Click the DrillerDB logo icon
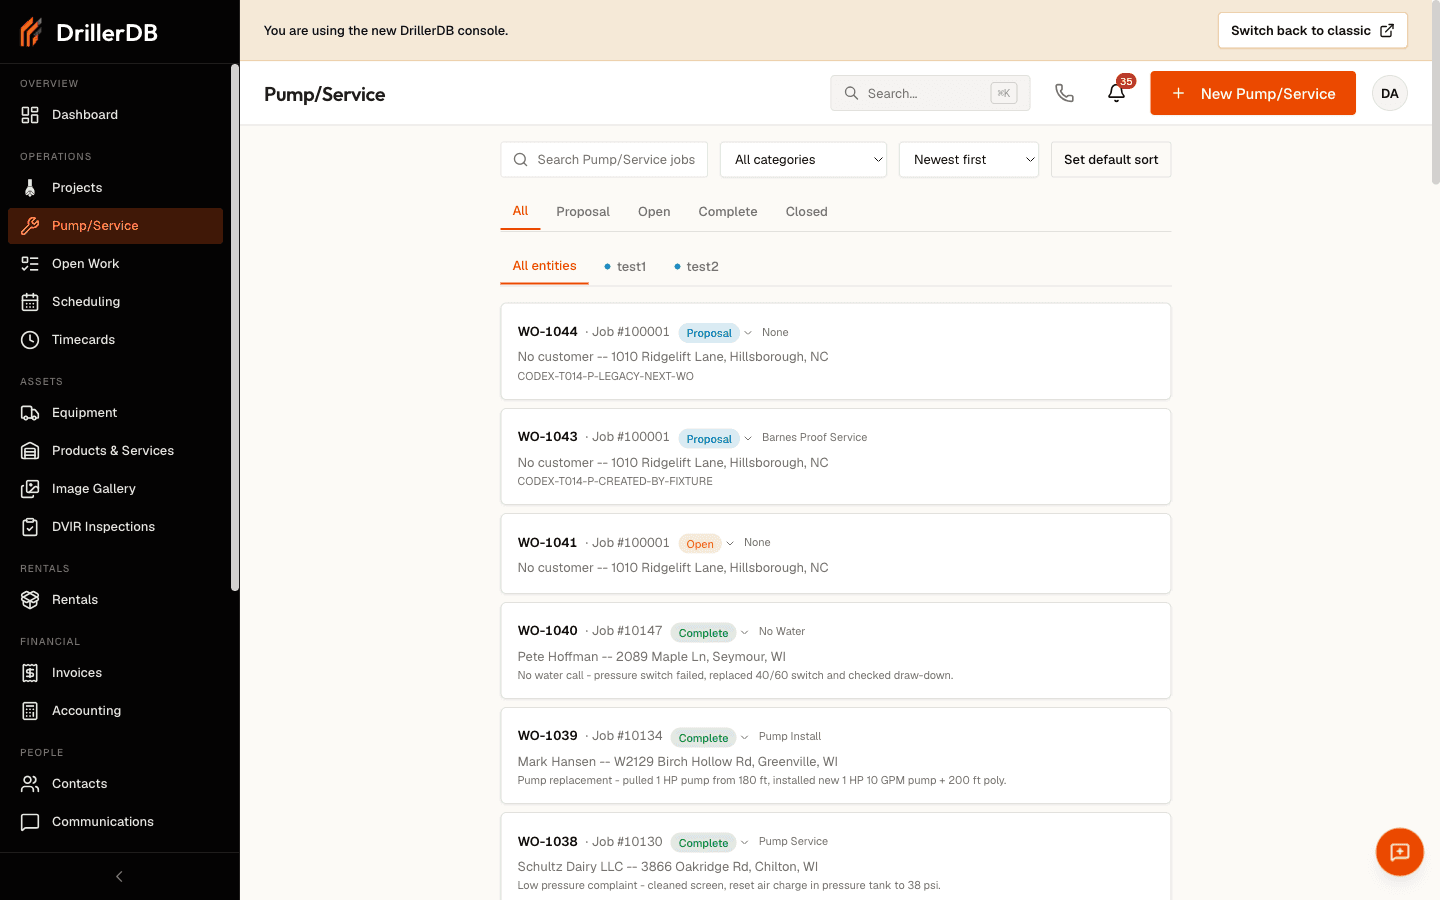This screenshot has height=900, width=1440. tap(31, 32)
